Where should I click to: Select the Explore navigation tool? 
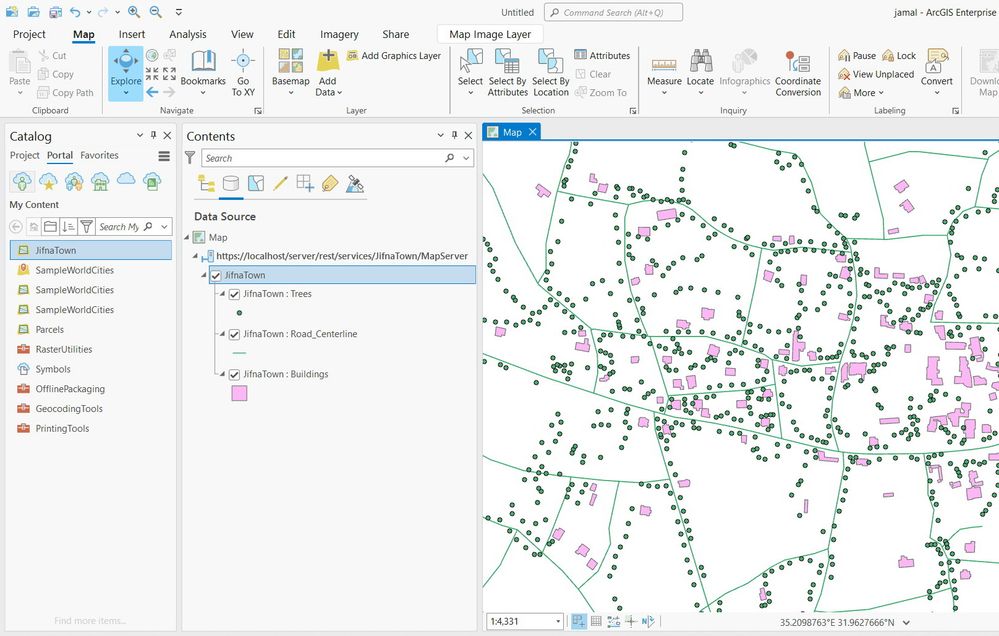pyautogui.click(x=126, y=68)
